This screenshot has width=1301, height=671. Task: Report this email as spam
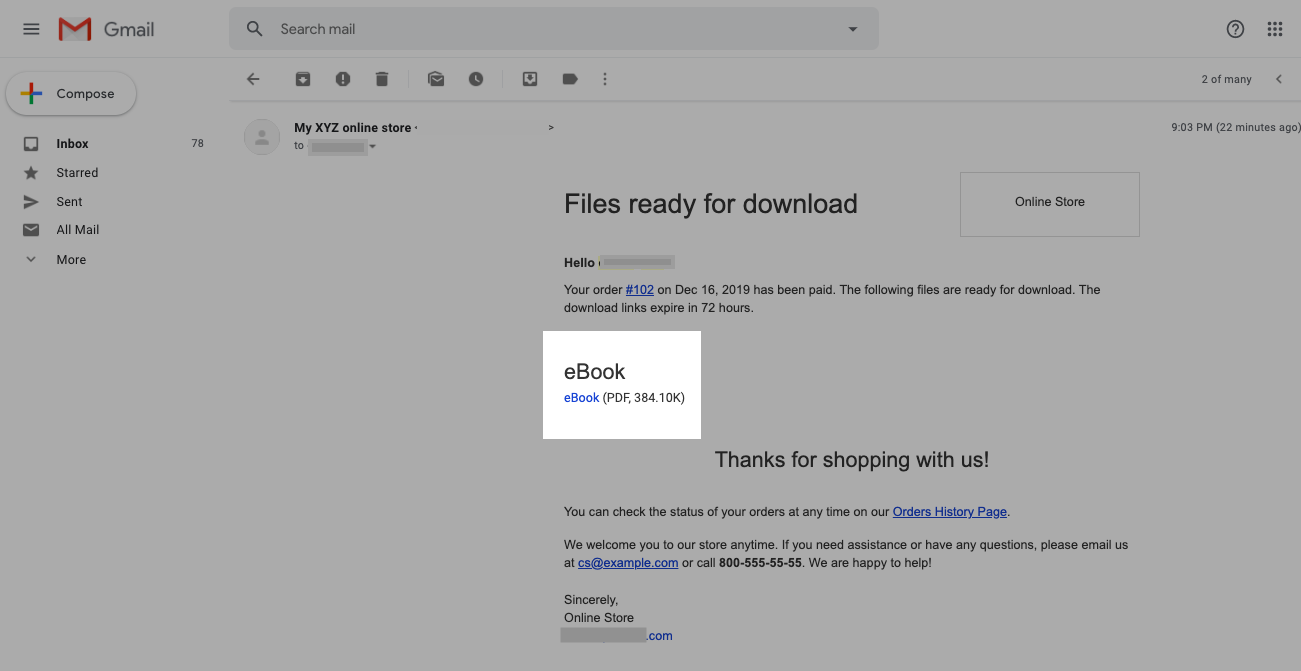click(x=343, y=79)
